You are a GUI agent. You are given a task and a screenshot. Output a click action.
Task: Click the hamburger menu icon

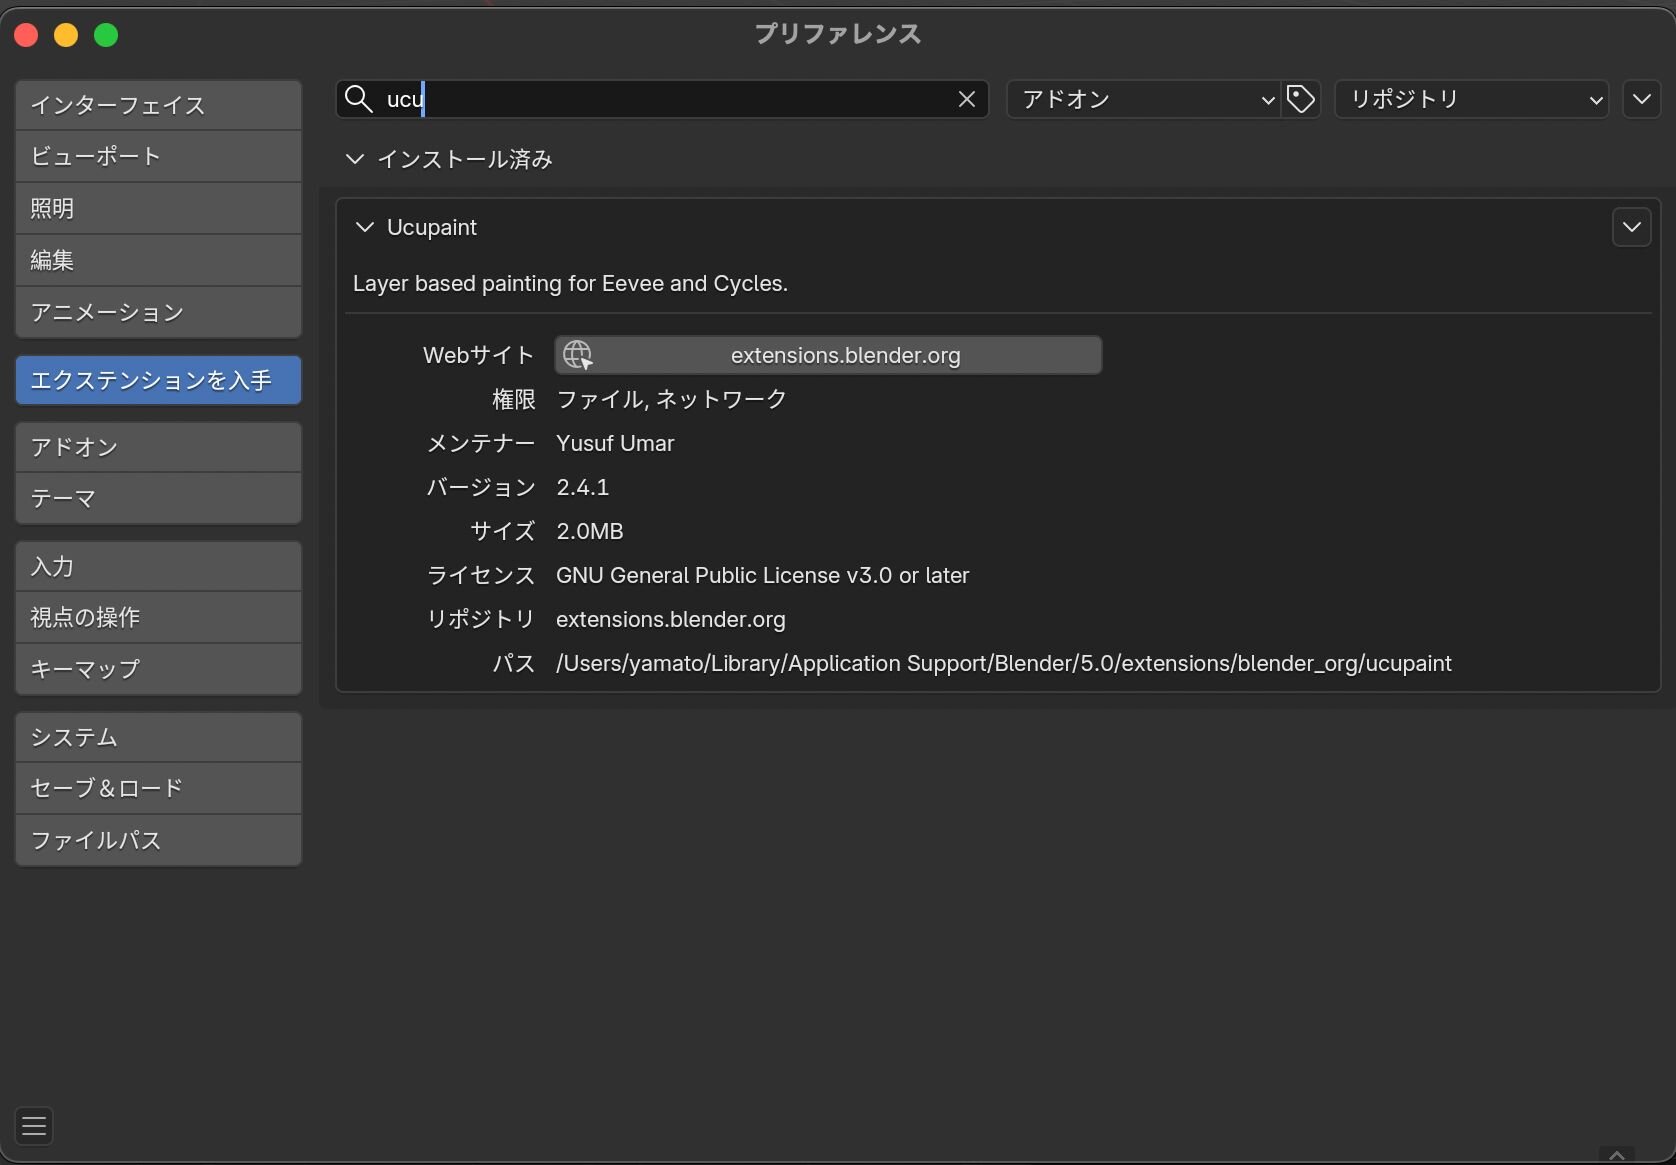point(34,1126)
